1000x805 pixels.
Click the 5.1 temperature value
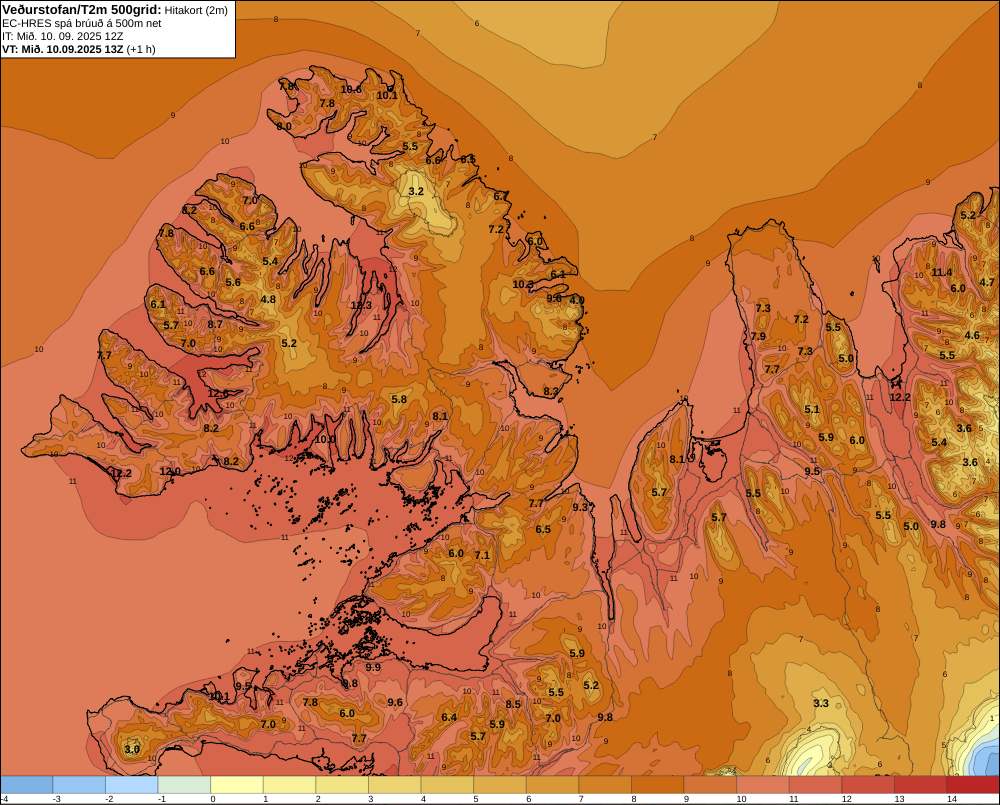click(812, 410)
